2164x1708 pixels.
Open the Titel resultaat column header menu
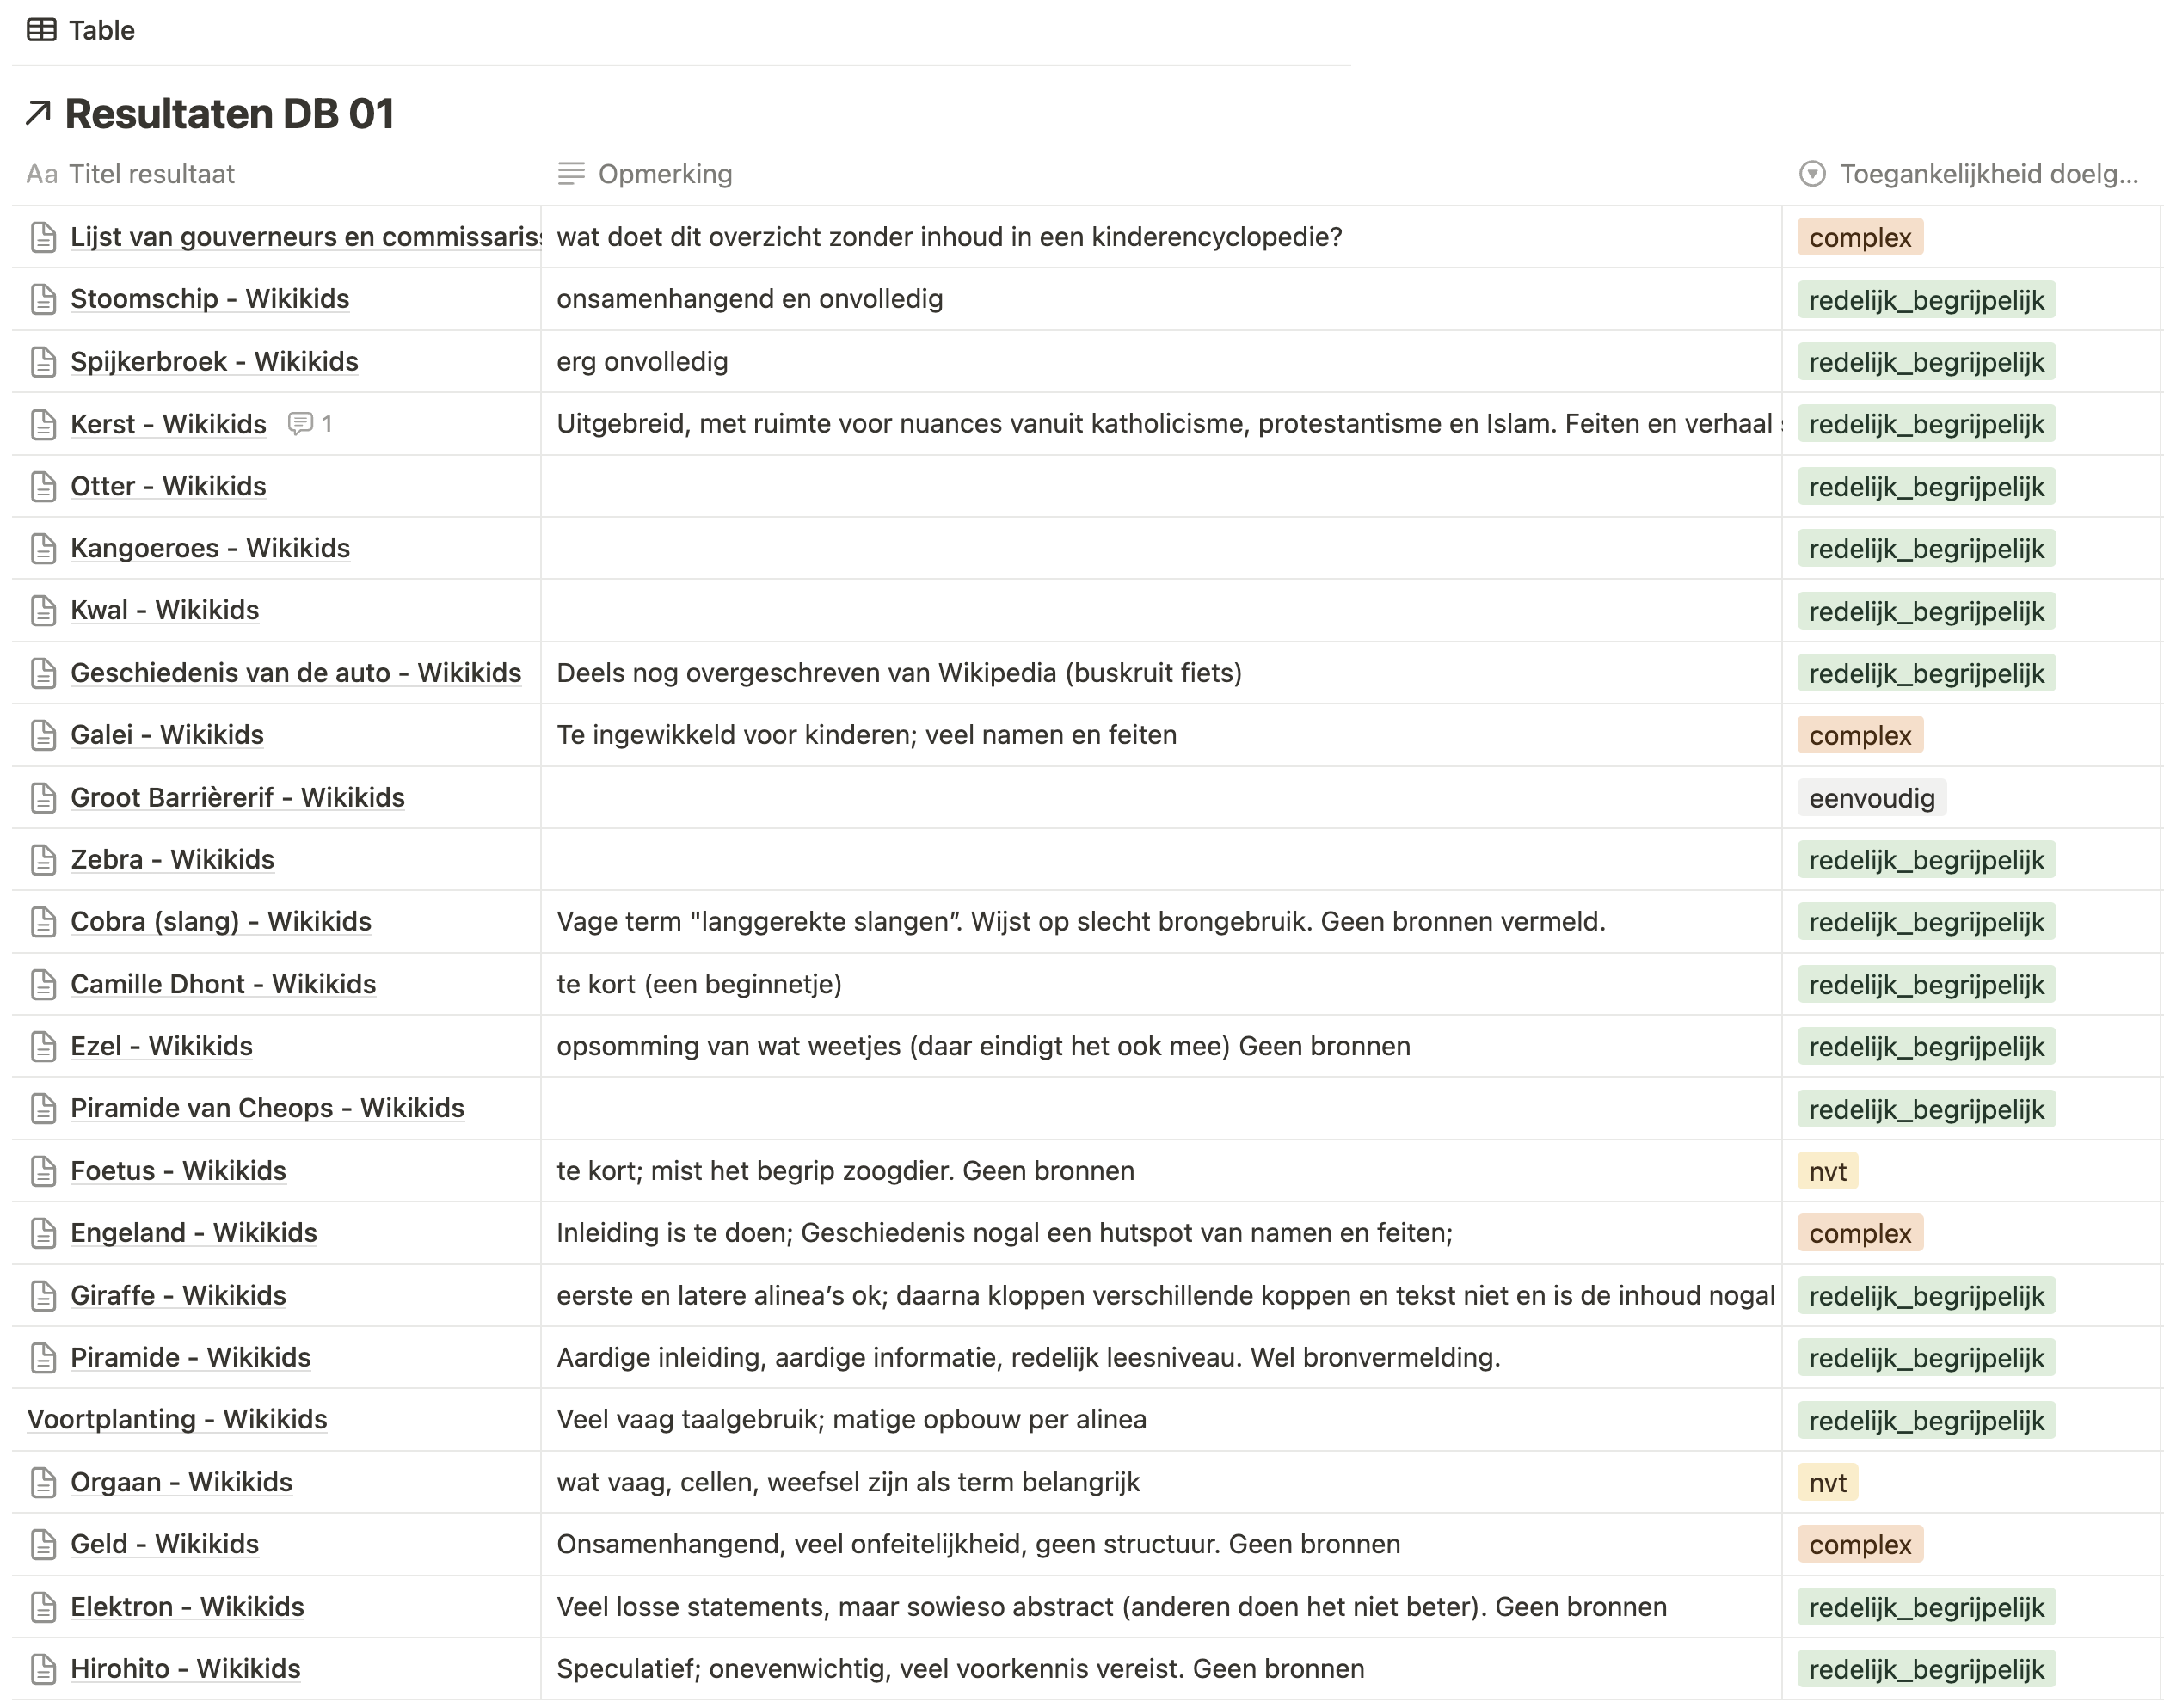(x=151, y=174)
